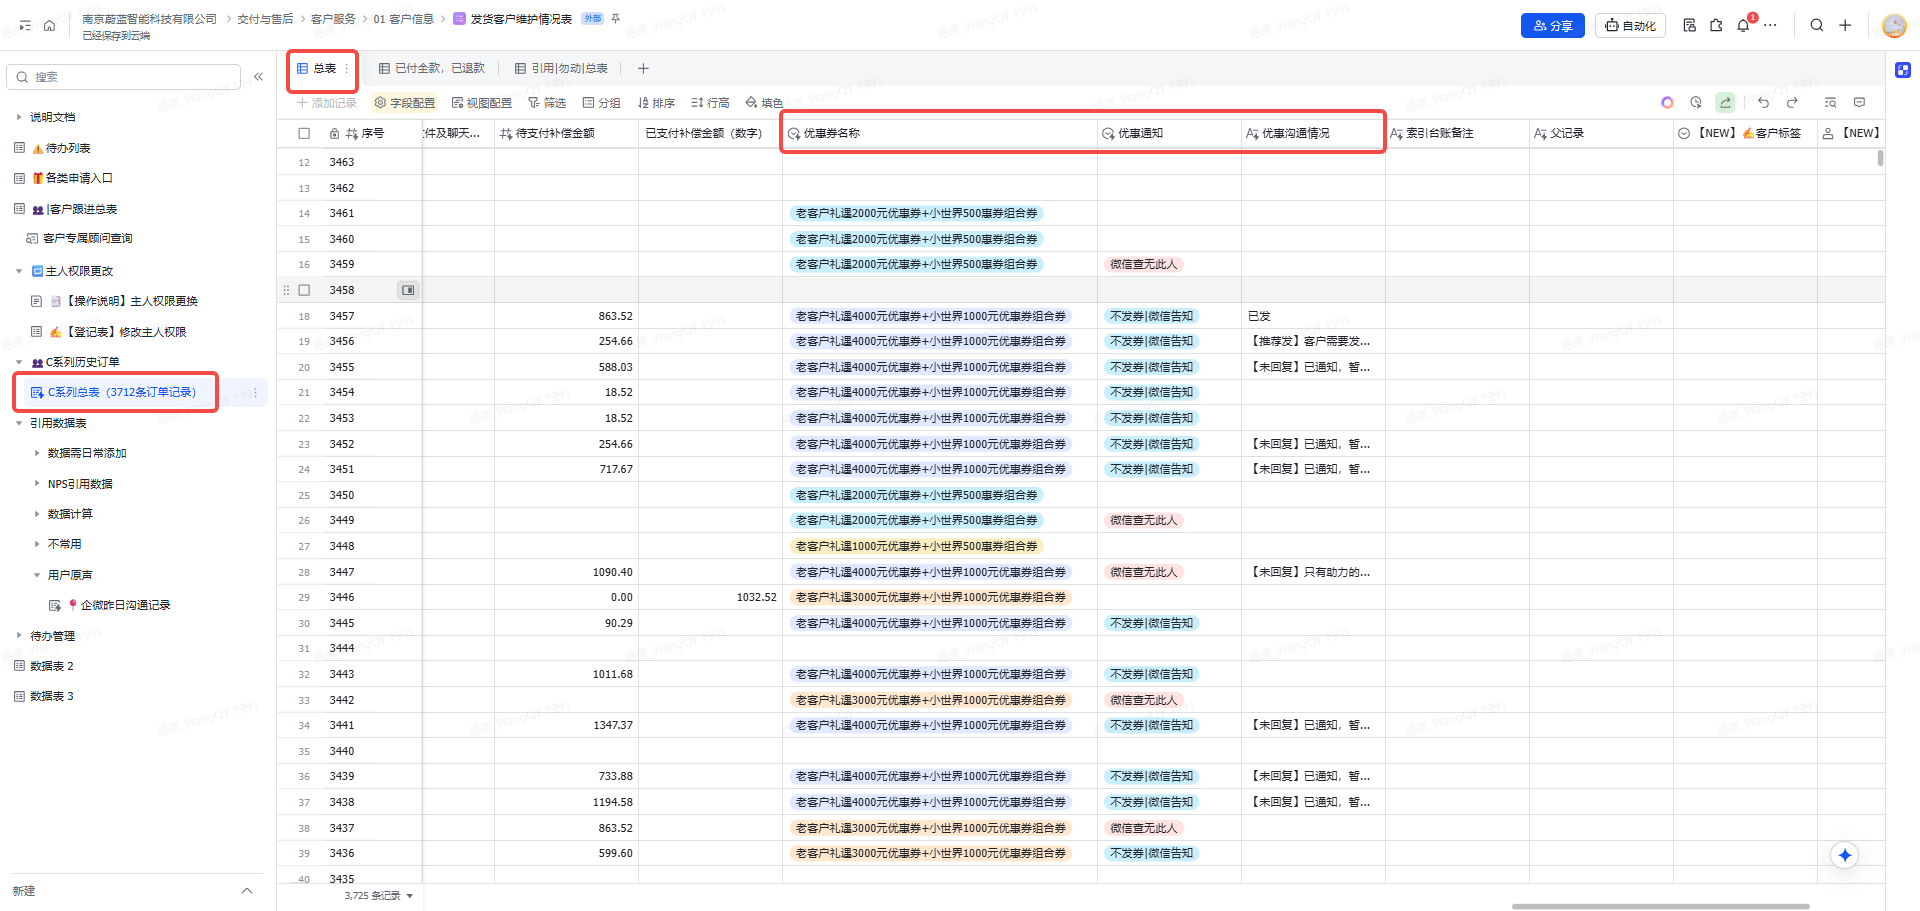
Task: Click the sidebar 搜索 search field
Action: coord(125,77)
